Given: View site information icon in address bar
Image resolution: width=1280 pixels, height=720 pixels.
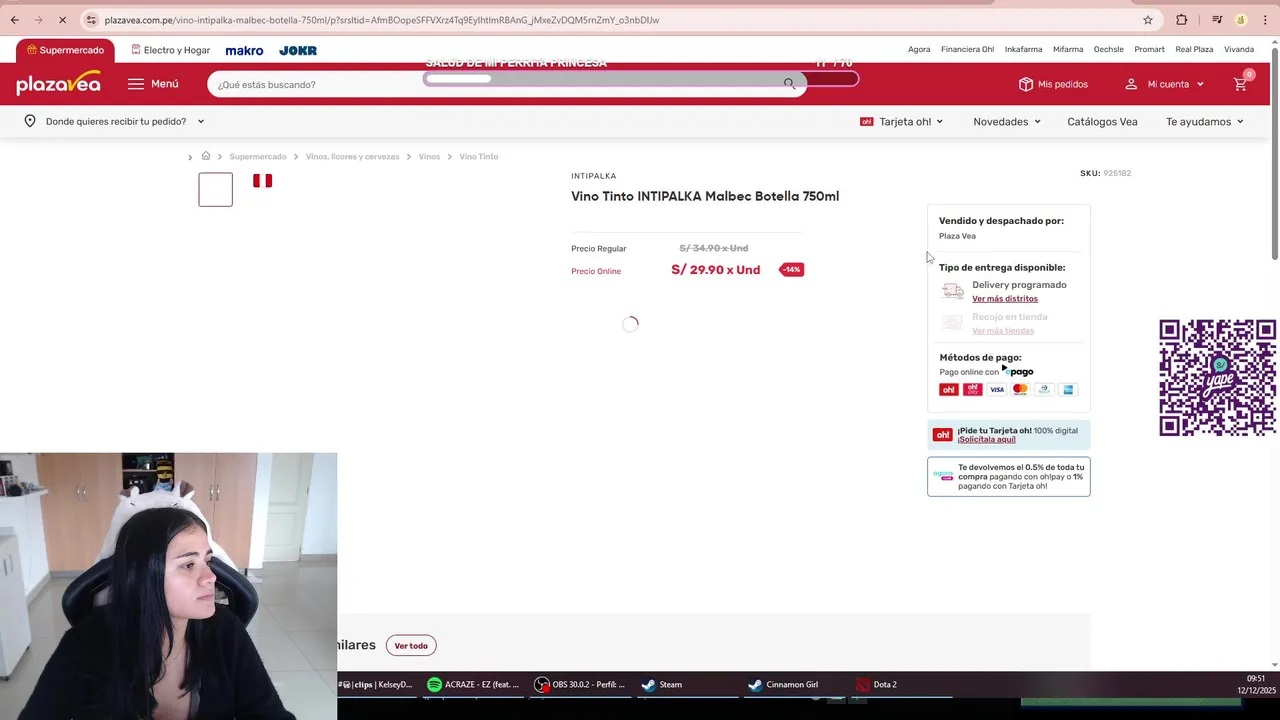Looking at the screenshot, I should click(91, 20).
